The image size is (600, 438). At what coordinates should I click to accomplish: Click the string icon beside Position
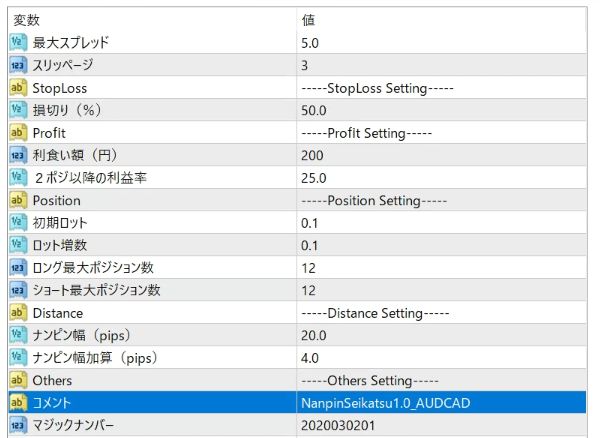pos(17,200)
